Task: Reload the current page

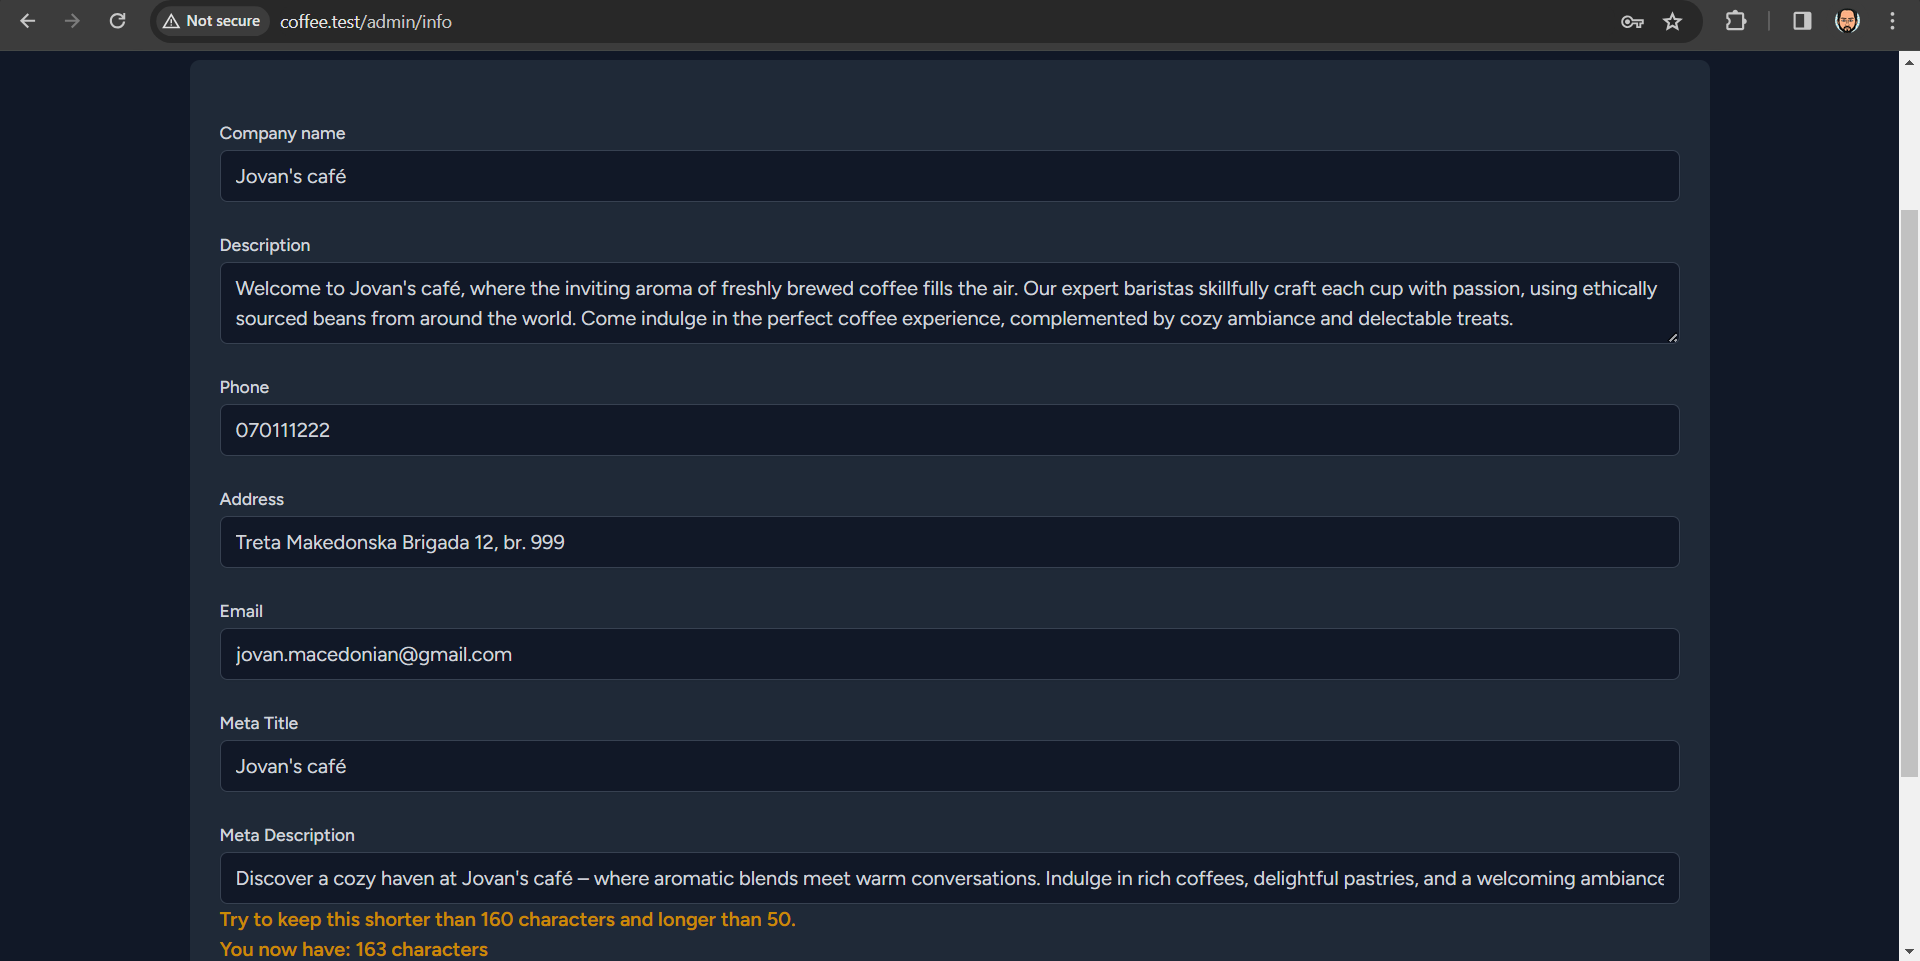Action: click(117, 21)
